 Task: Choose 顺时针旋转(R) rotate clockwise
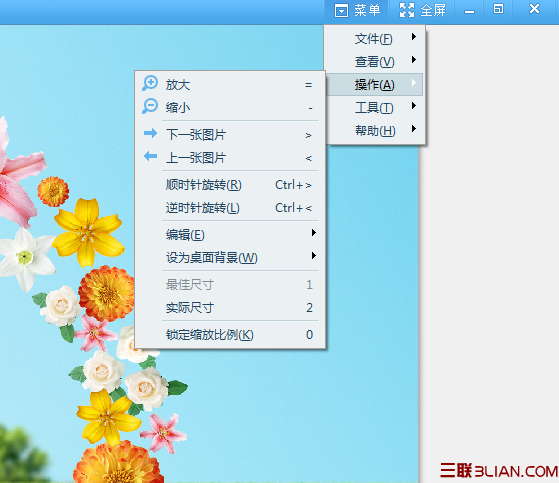tap(230, 185)
